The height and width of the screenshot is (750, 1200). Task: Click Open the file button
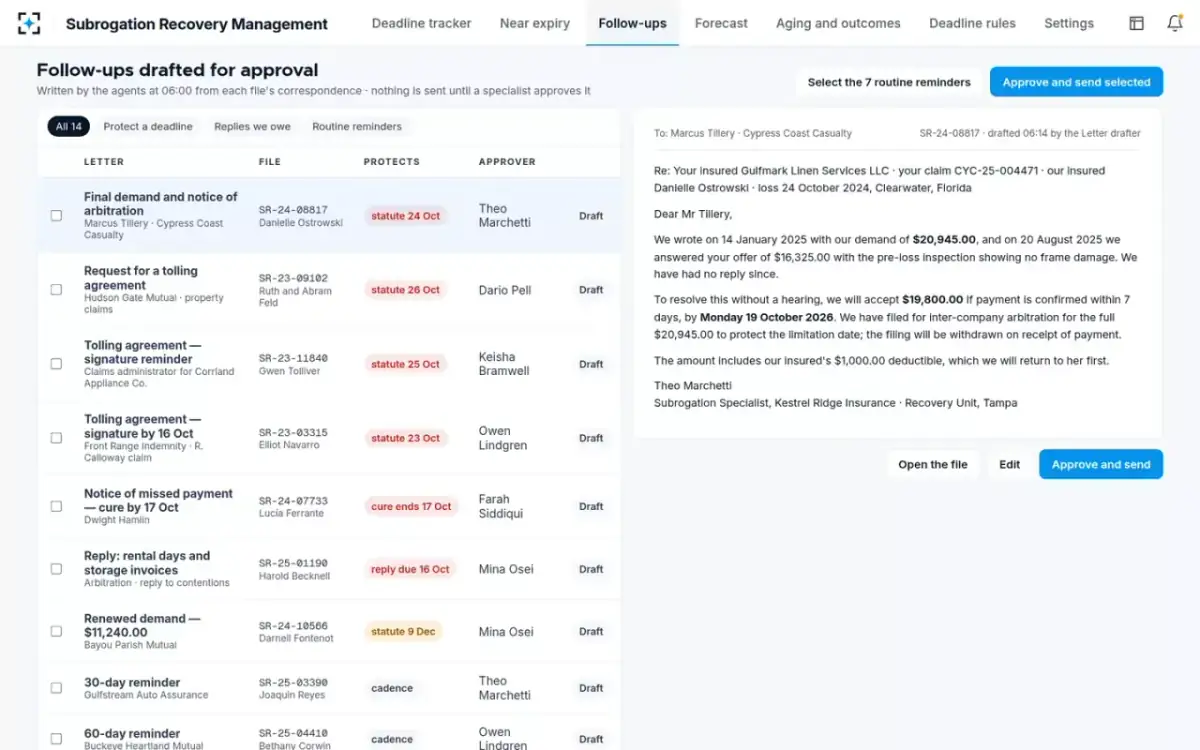(x=932, y=464)
